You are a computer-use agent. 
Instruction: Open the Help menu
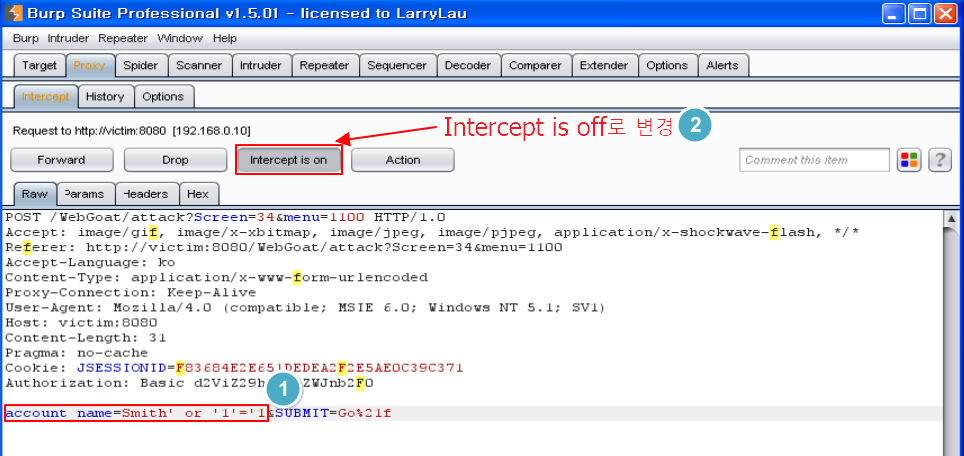[225, 38]
